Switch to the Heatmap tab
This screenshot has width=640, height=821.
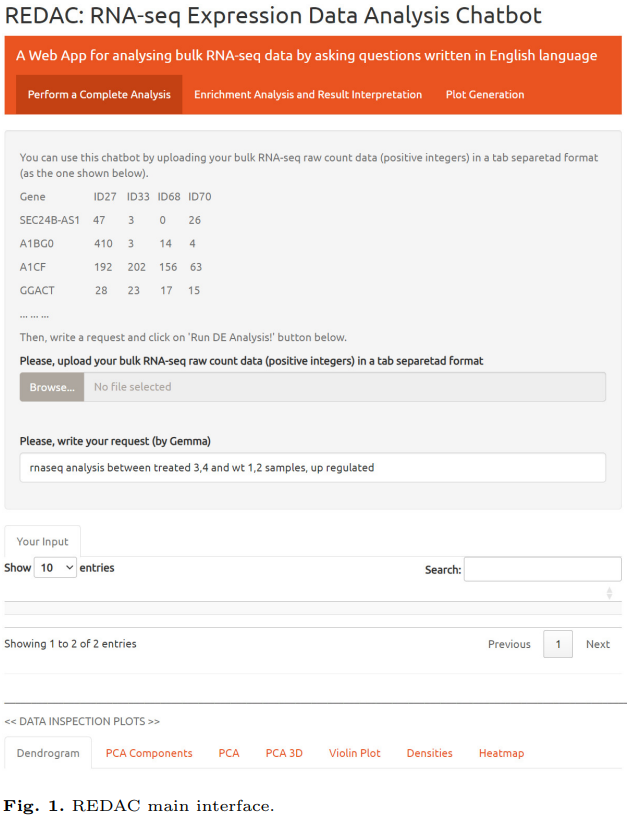(501, 753)
